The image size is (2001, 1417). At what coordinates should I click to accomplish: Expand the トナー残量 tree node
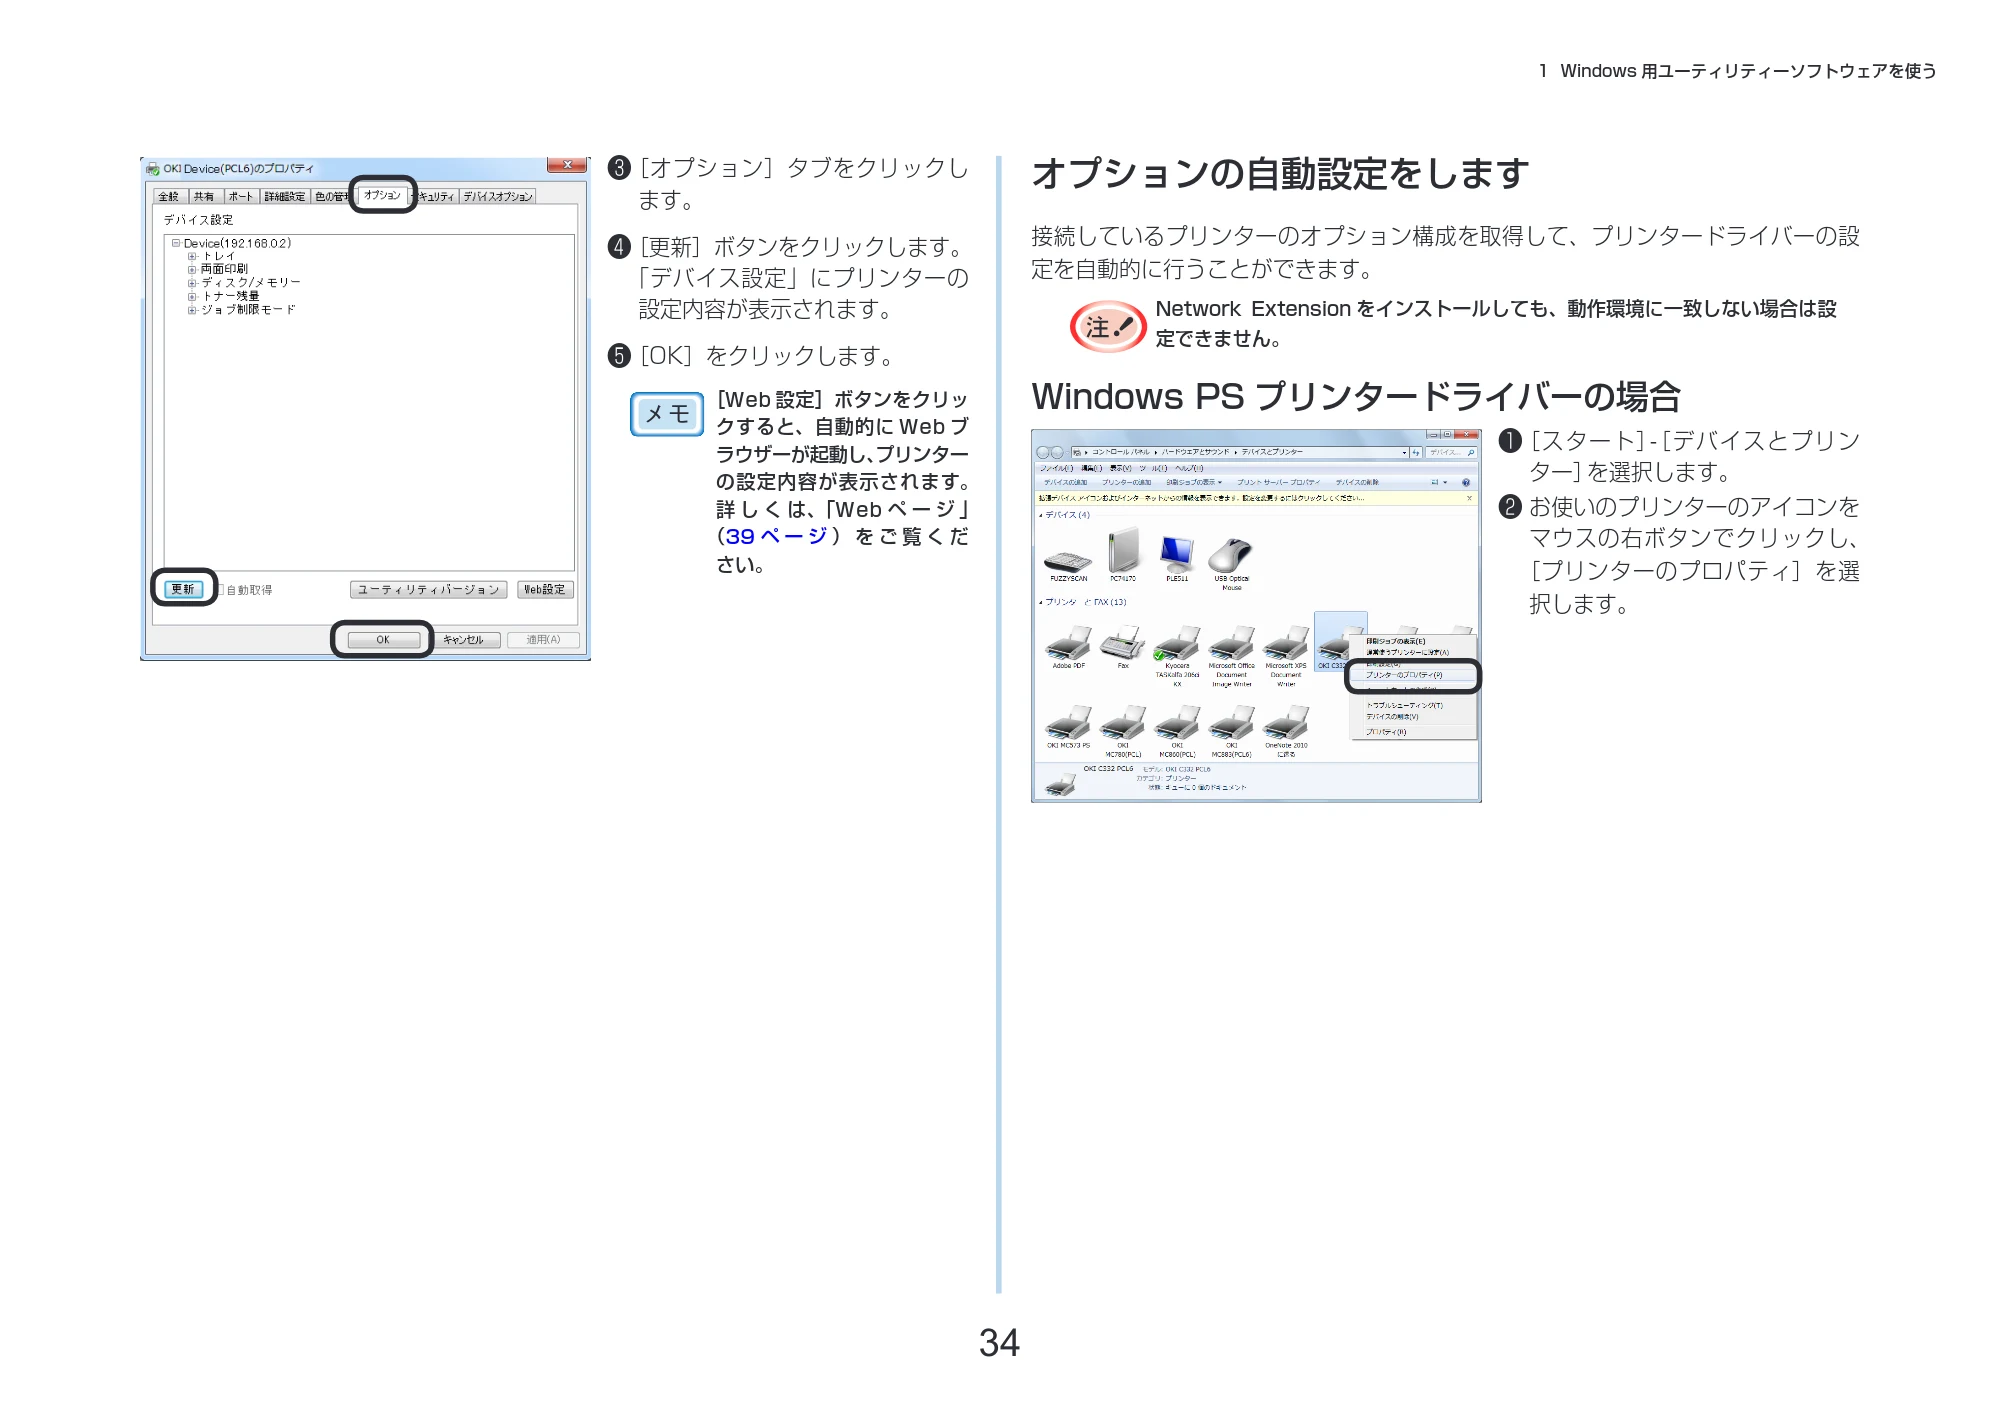pyautogui.click(x=192, y=297)
